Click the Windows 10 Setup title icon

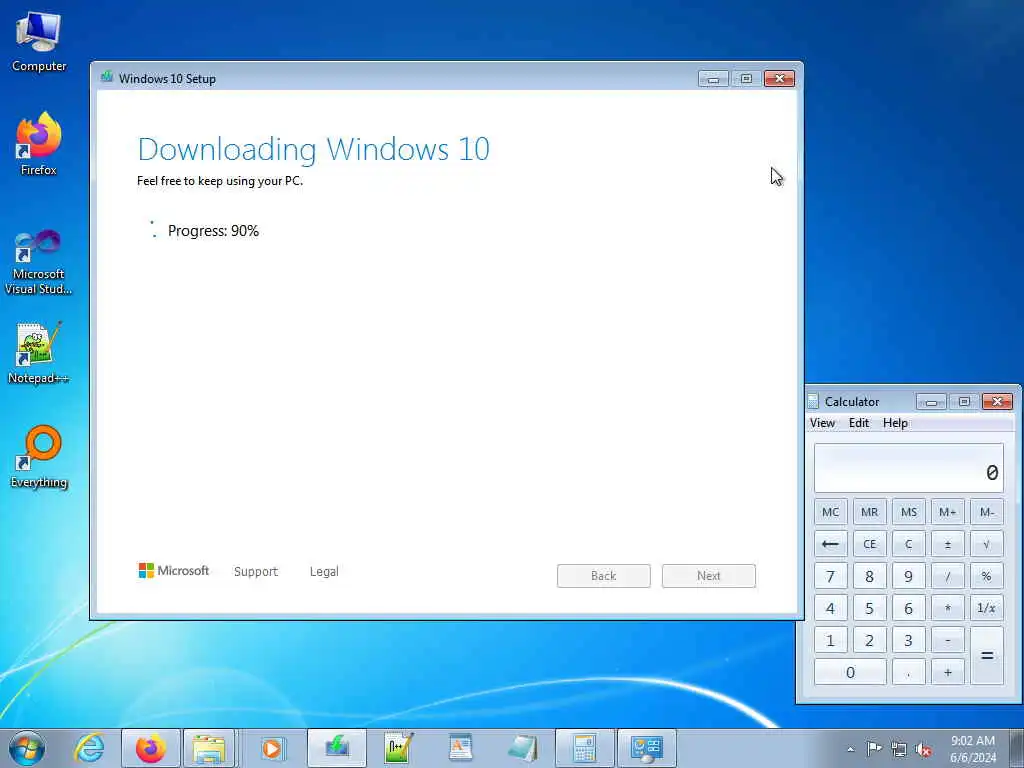[x=107, y=78]
